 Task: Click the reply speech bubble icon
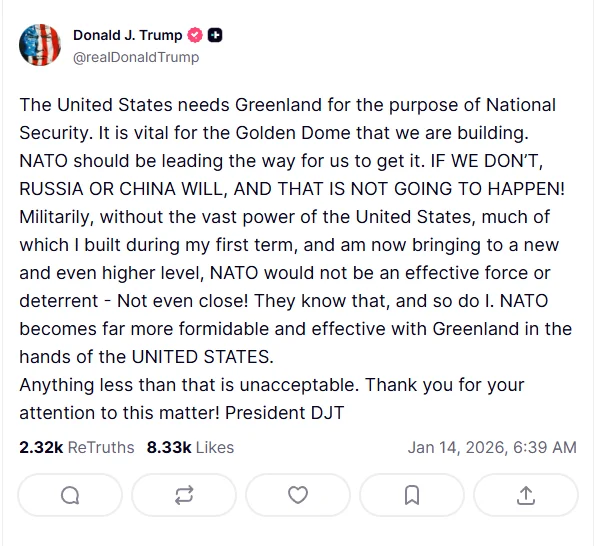click(70, 495)
